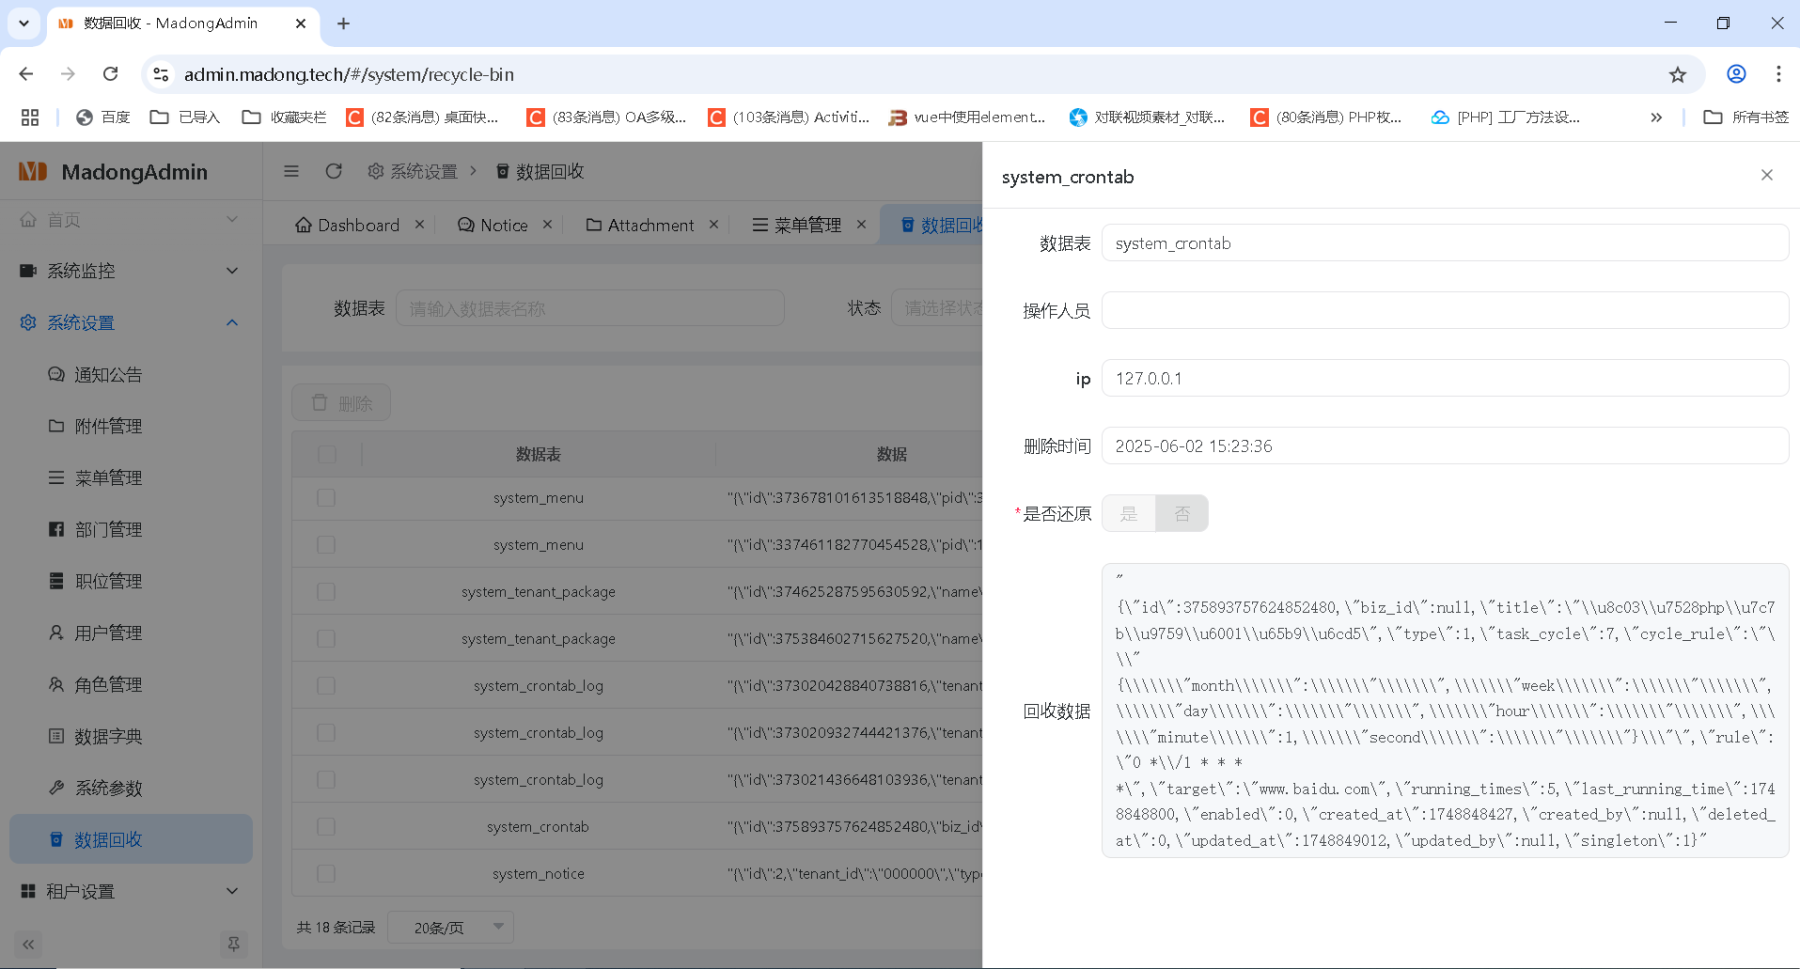Reload the browser page
1800x969 pixels.
(111, 74)
